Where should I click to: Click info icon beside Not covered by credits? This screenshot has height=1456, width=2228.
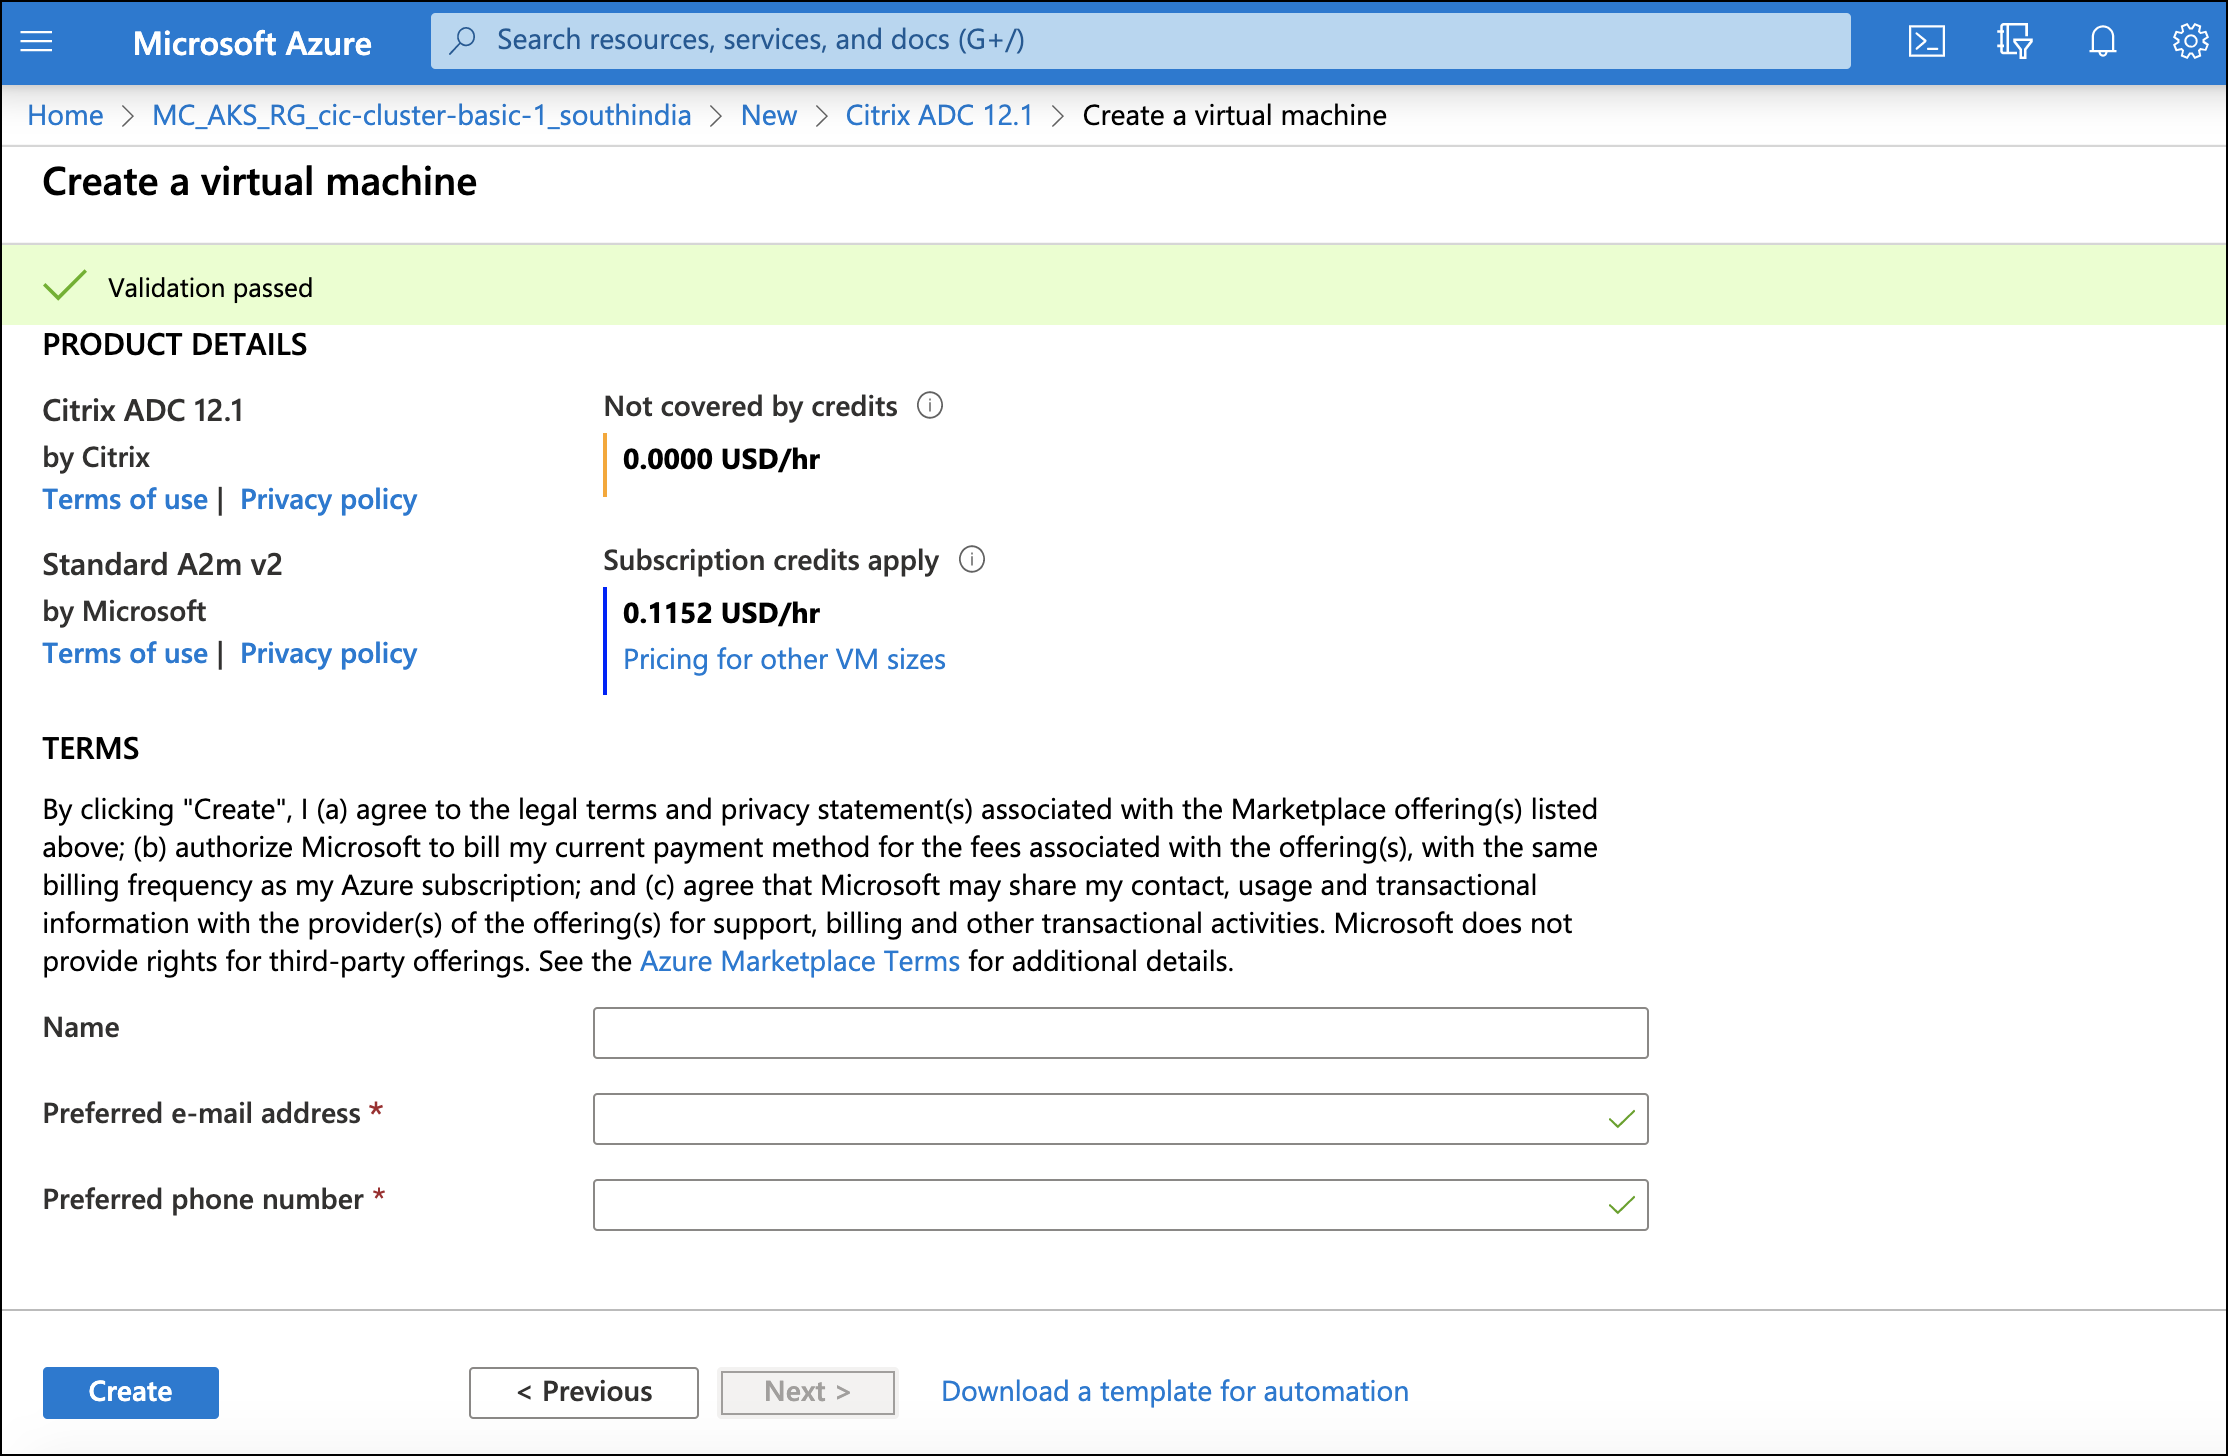(930, 406)
